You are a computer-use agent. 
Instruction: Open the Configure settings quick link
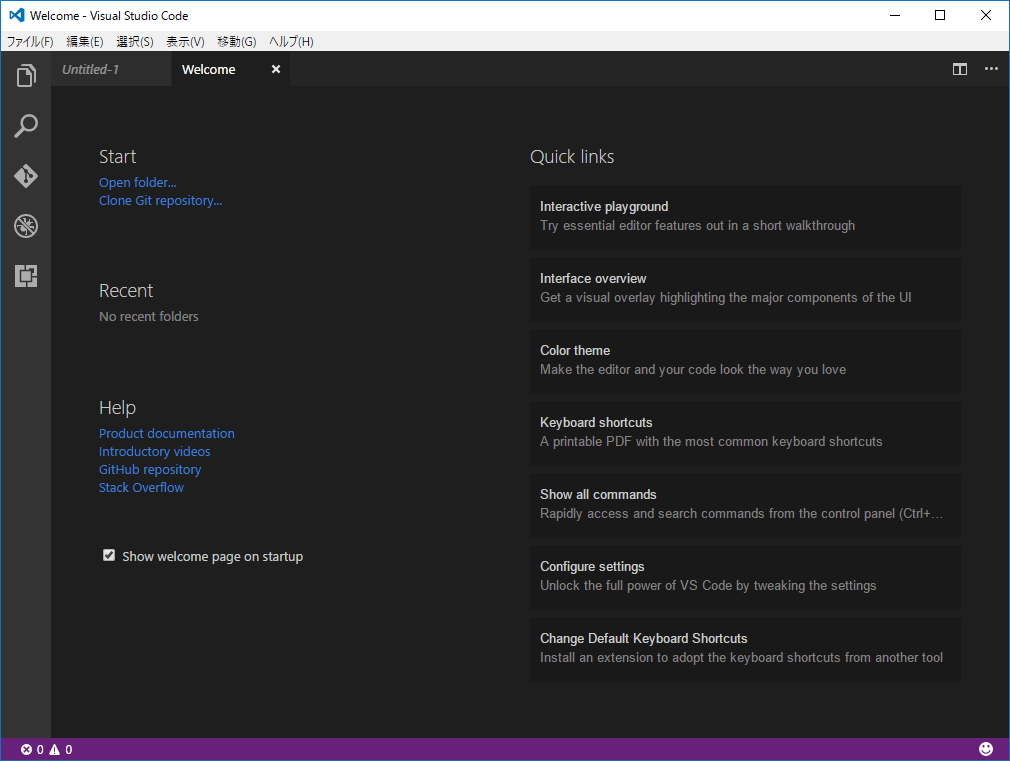tap(745, 578)
